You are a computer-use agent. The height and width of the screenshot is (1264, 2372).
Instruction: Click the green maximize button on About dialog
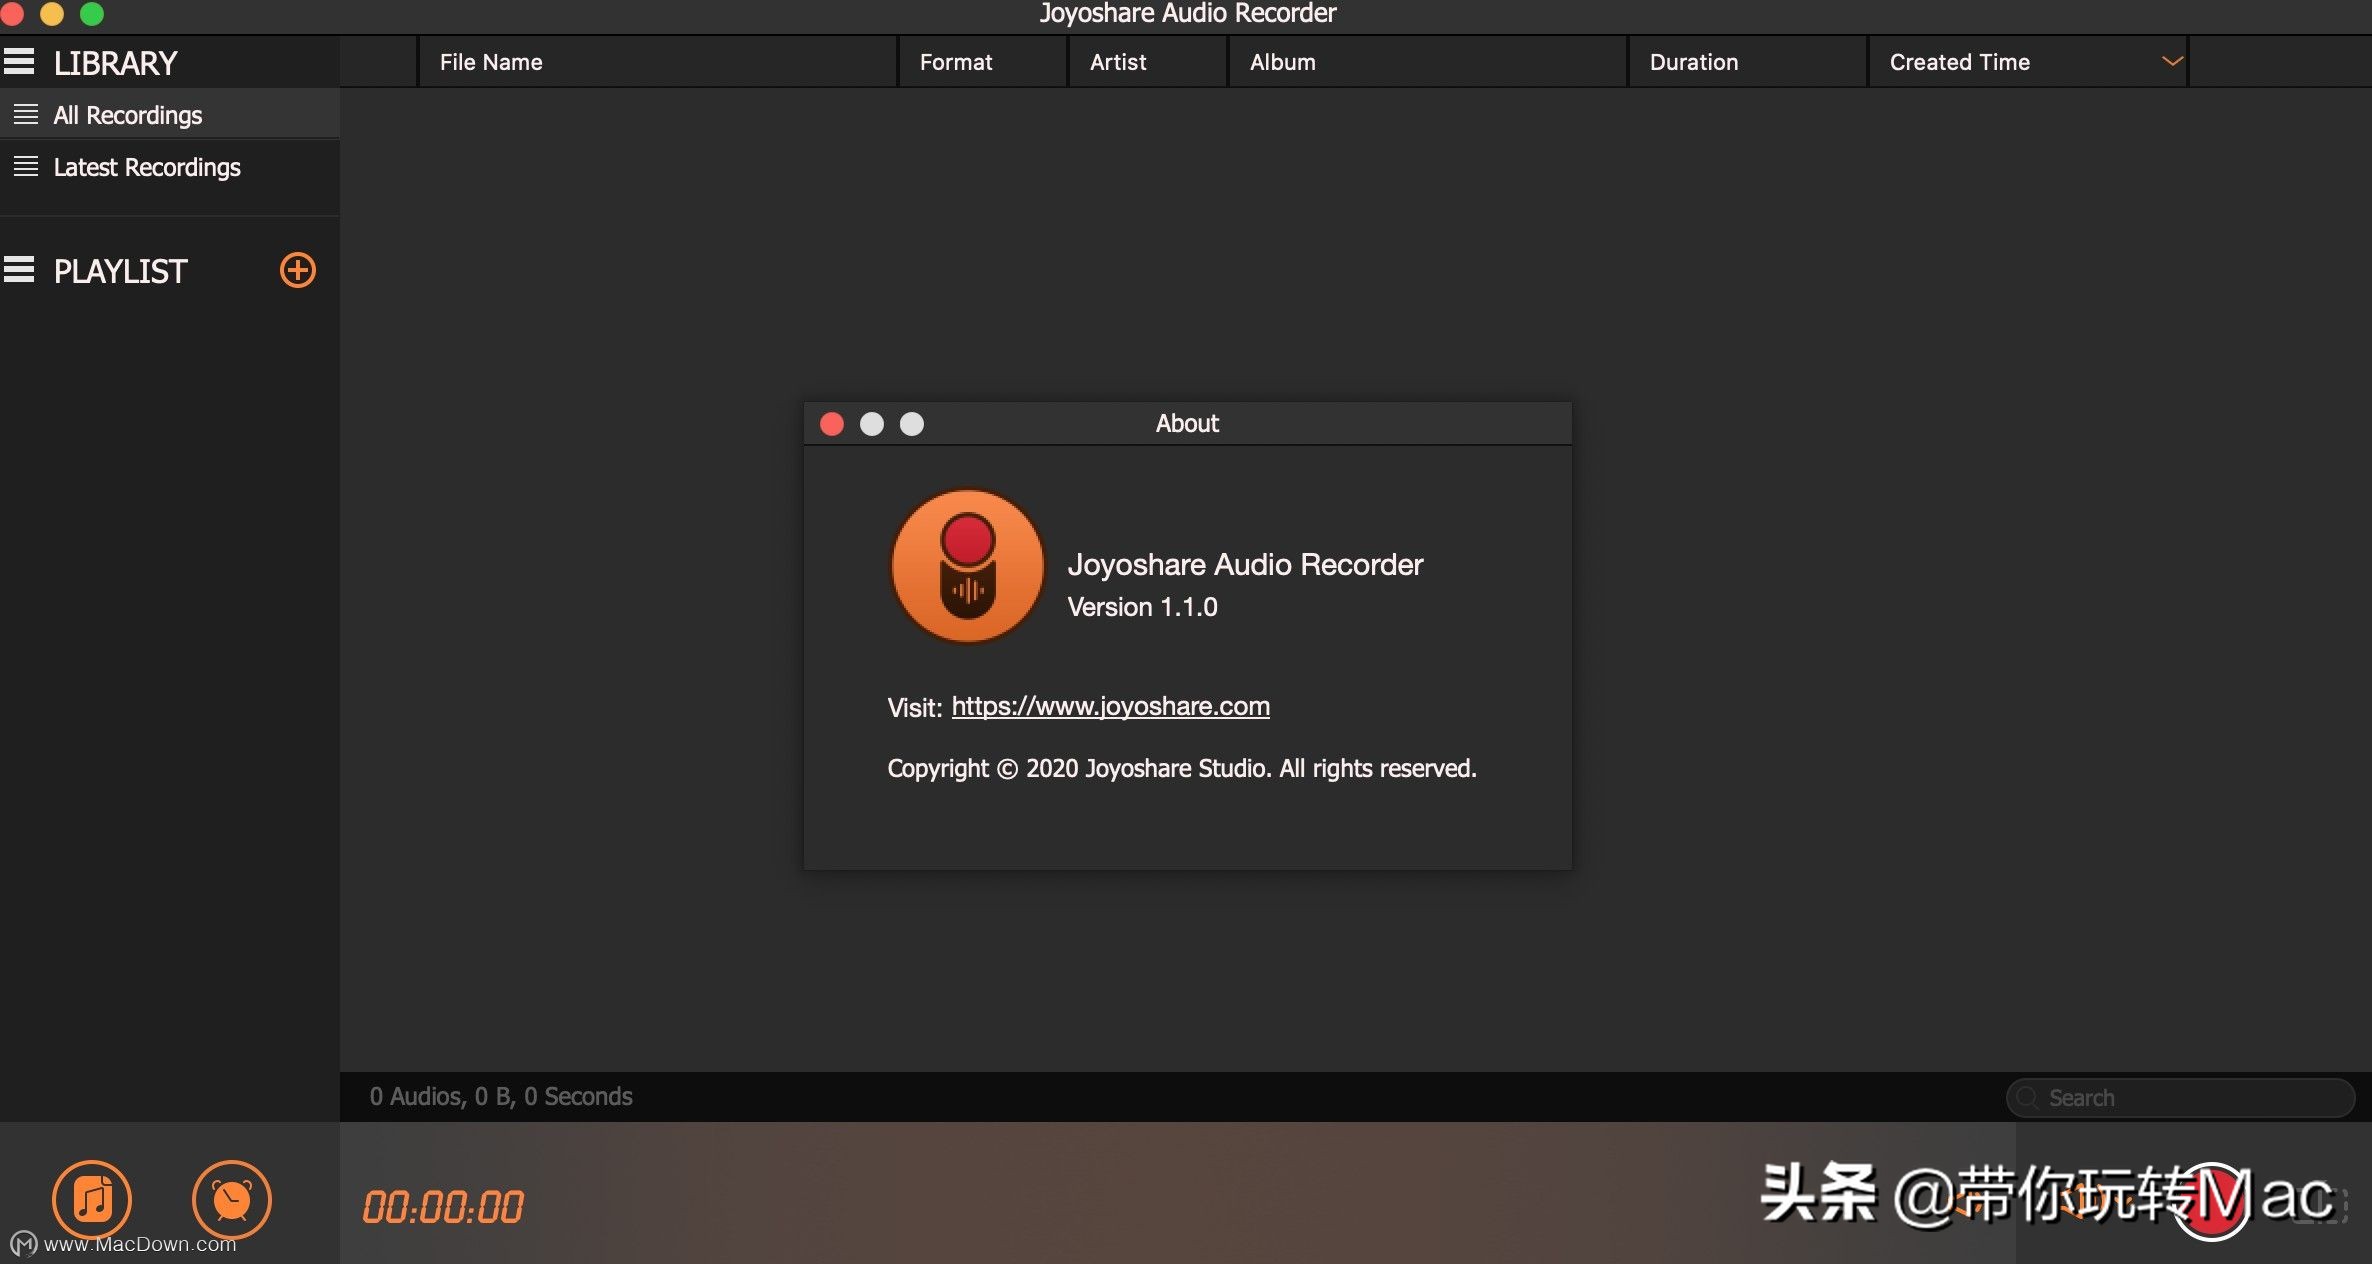pos(911,422)
